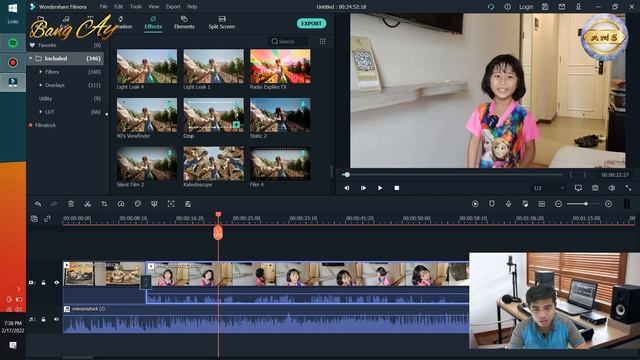Open the File menu
640x360 pixels.
[104, 7]
